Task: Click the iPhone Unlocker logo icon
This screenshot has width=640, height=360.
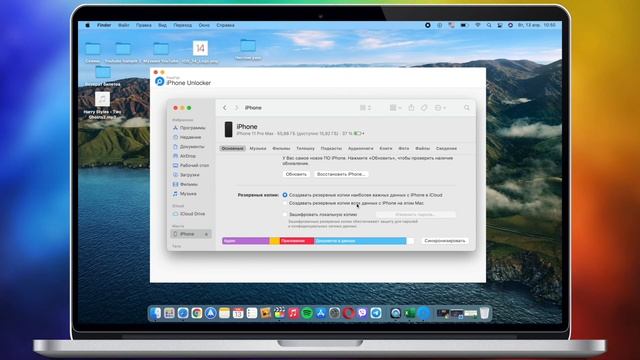Action: tap(160, 81)
